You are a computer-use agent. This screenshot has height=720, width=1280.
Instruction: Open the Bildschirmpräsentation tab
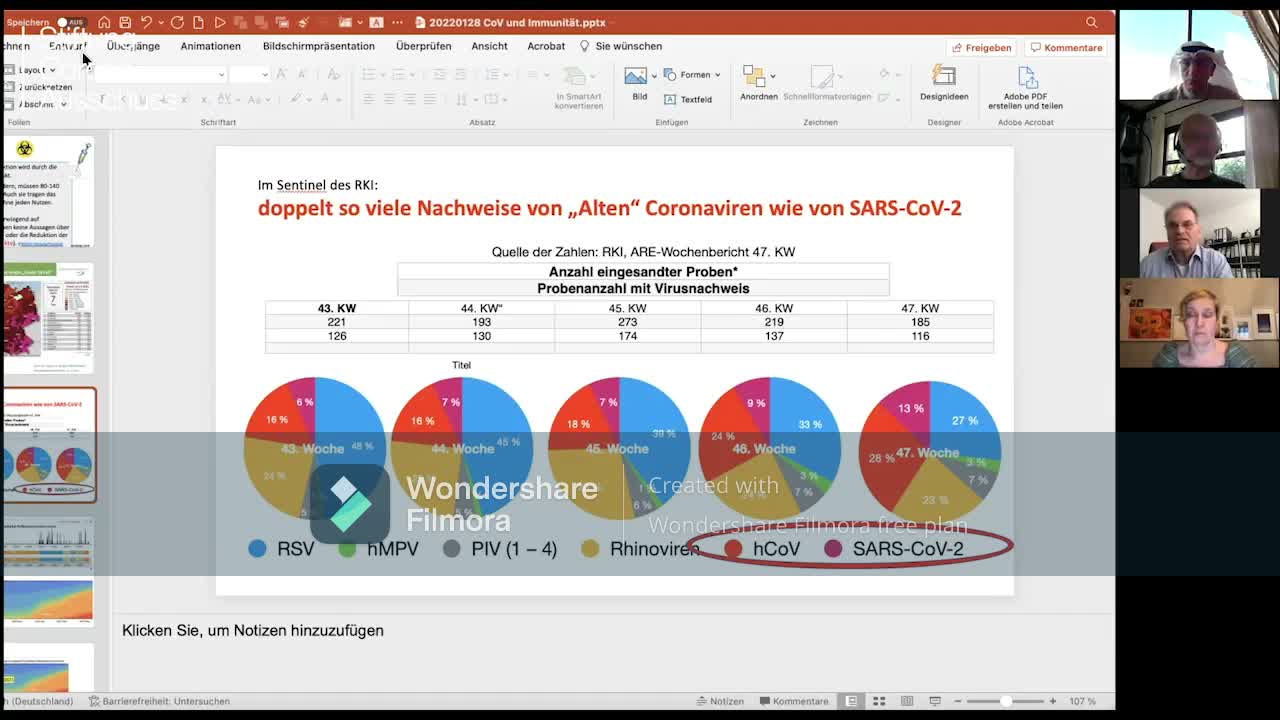click(318, 46)
